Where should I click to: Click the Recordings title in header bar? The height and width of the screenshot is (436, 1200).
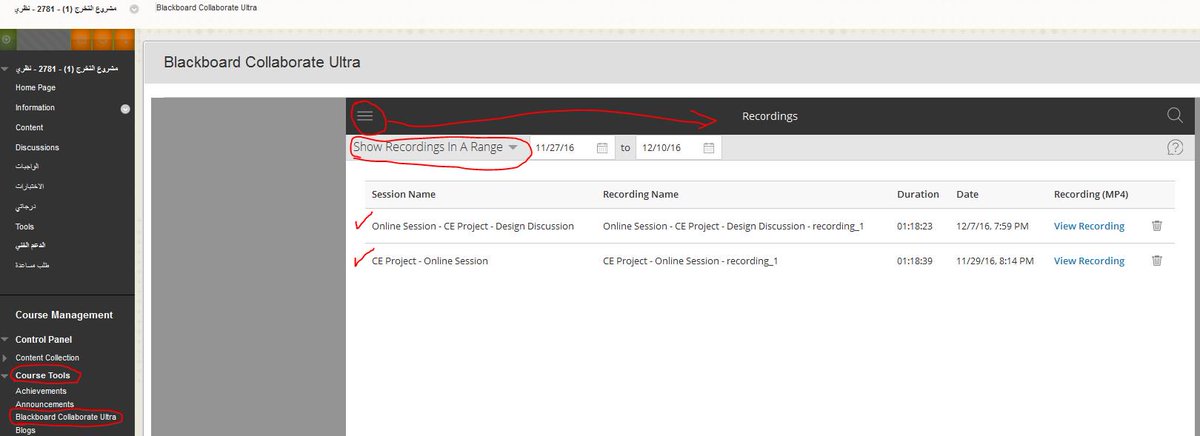pyautogui.click(x=770, y=116)
